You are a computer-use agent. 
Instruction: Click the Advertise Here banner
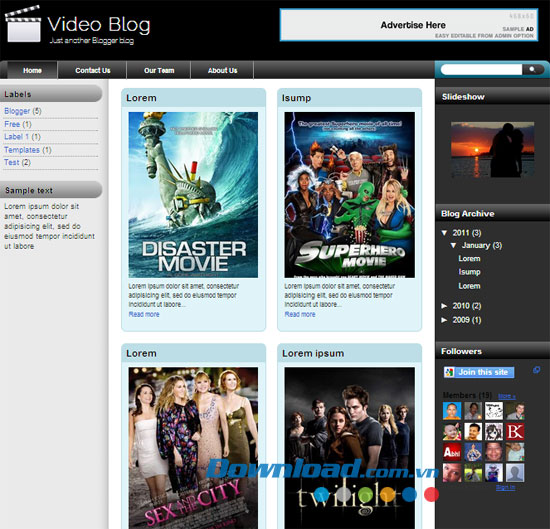409,25
